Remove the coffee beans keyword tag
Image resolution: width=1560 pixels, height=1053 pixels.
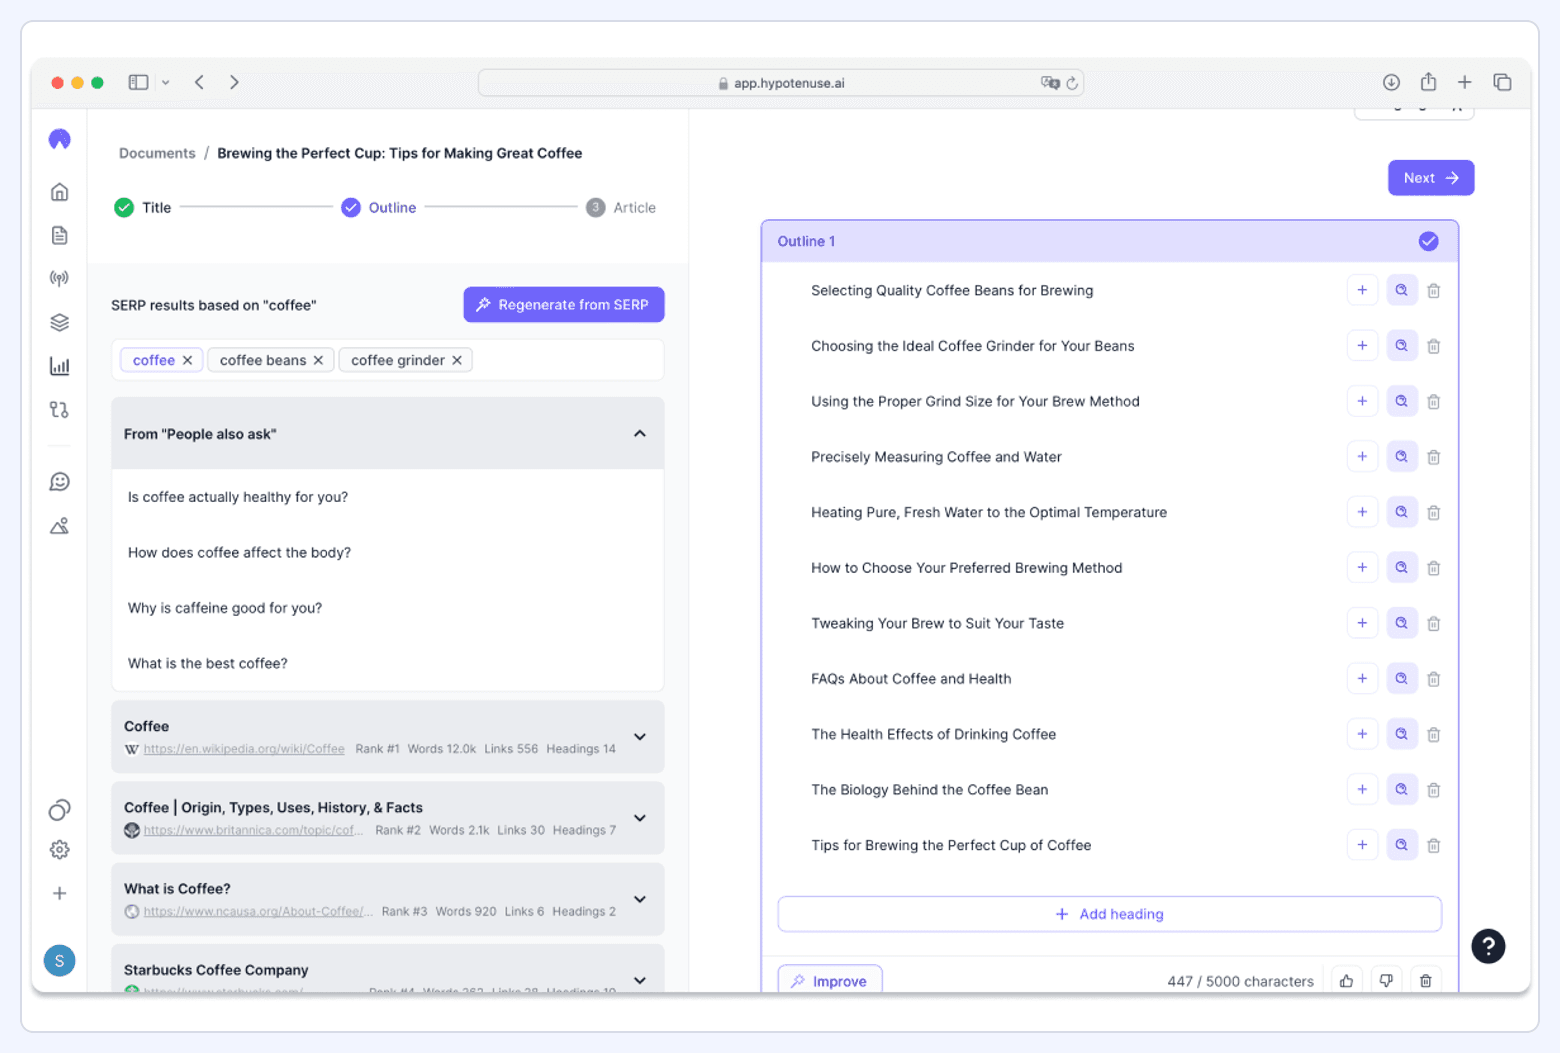pos(318,360)
